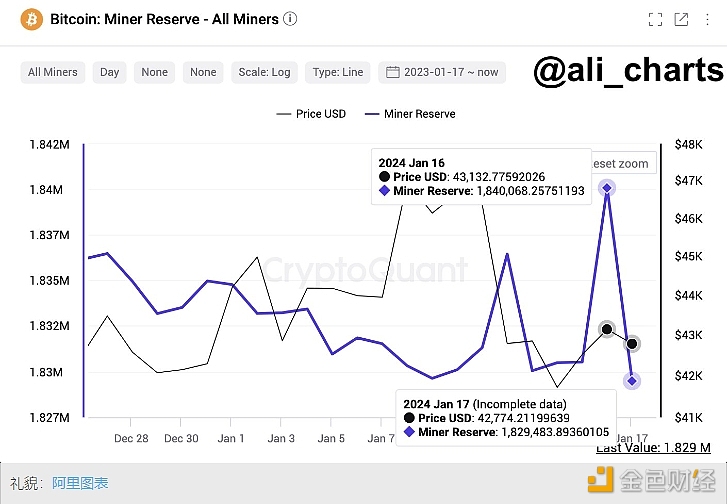
Task: Change the Type: Line setting
Action: 338,72
